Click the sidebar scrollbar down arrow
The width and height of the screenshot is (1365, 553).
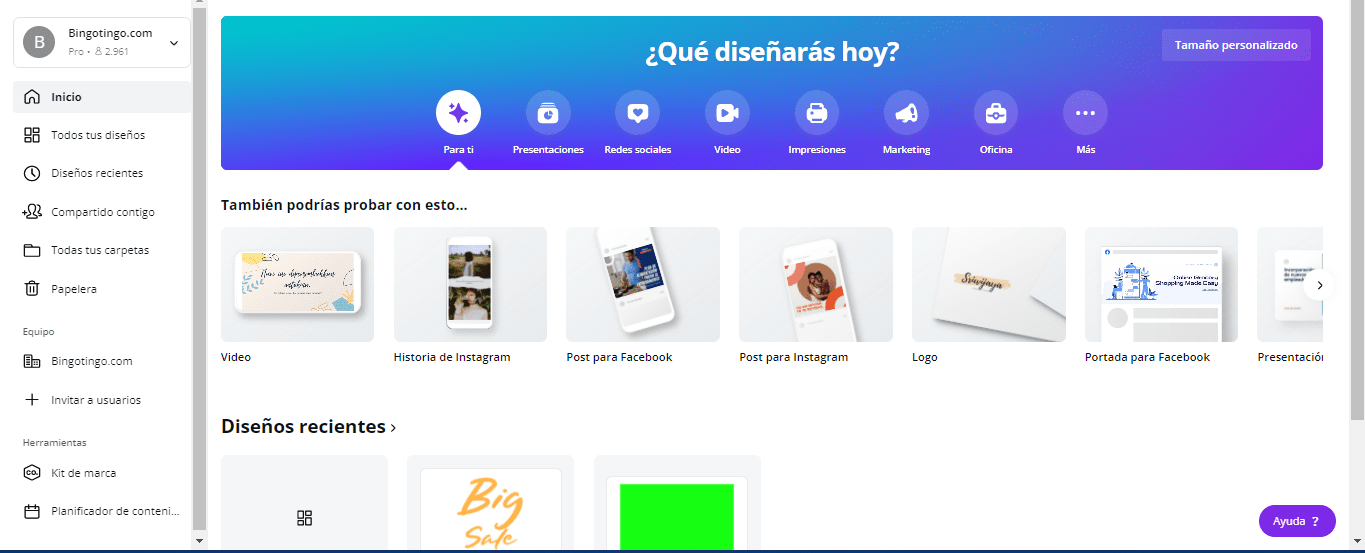click(x=199, y=541)
